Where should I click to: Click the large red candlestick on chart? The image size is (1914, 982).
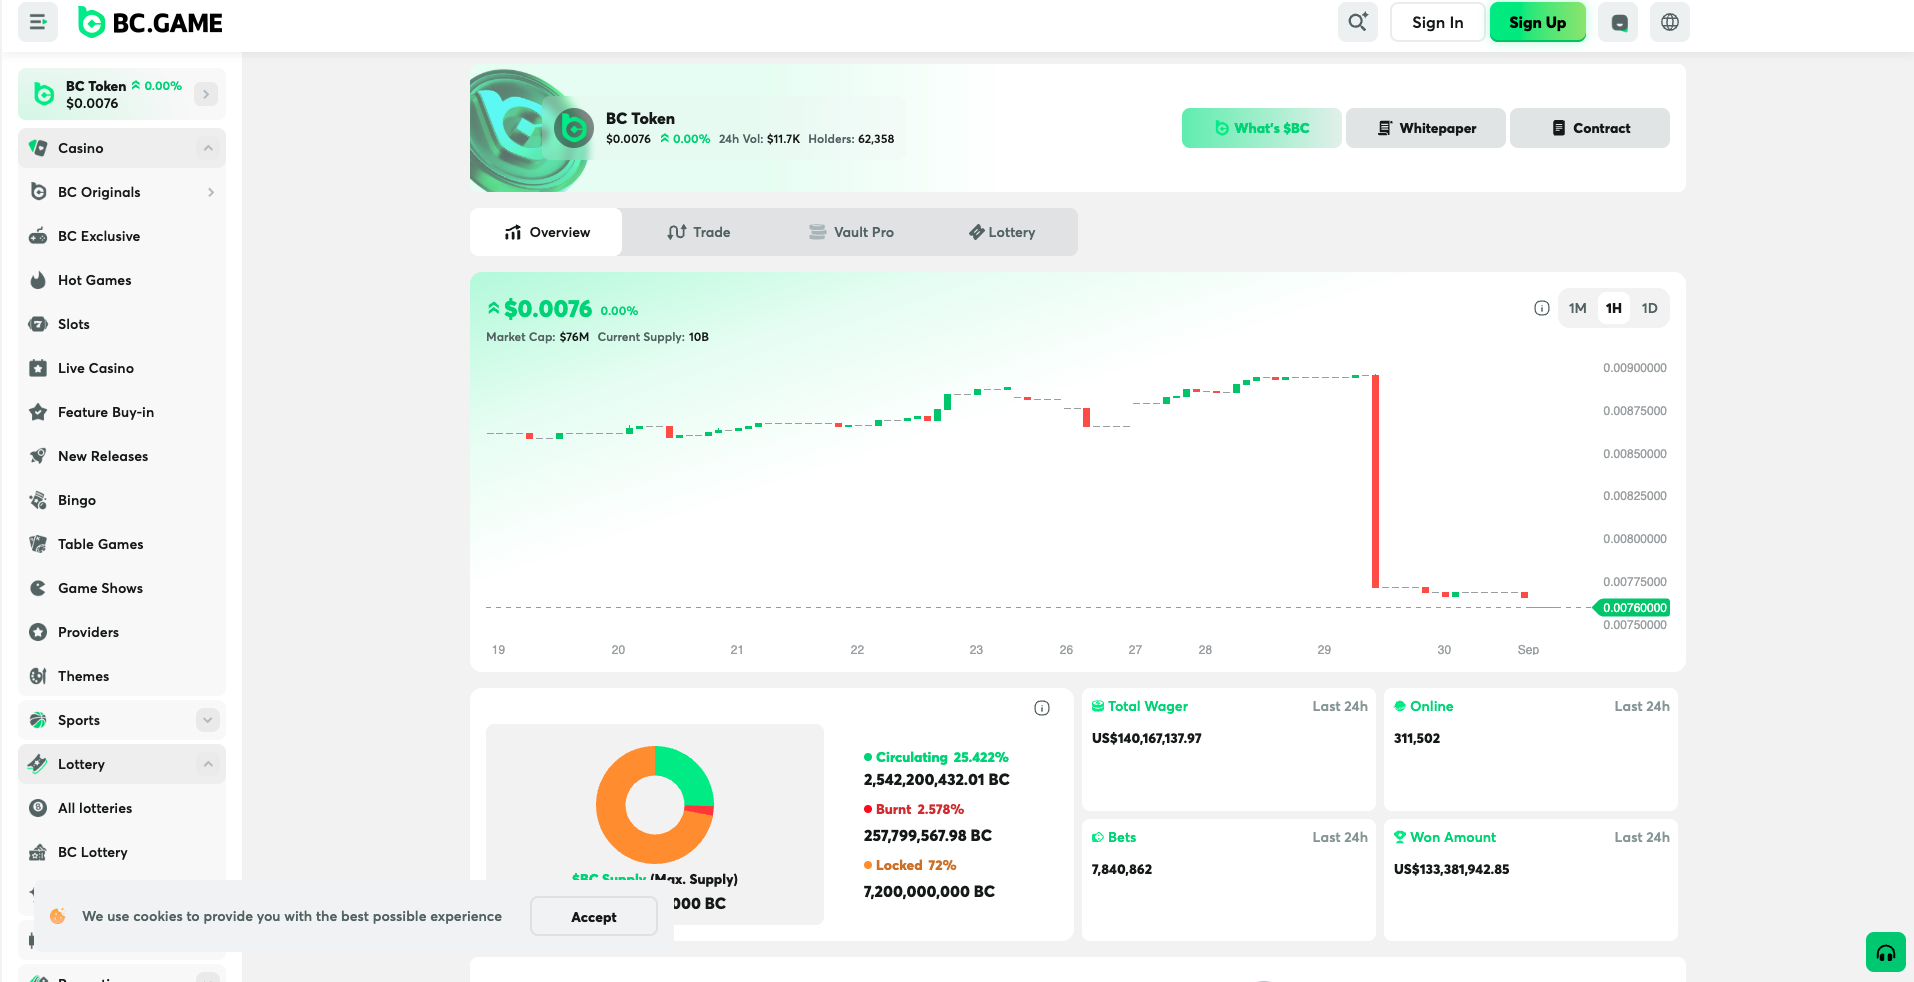coord(1376,480)
